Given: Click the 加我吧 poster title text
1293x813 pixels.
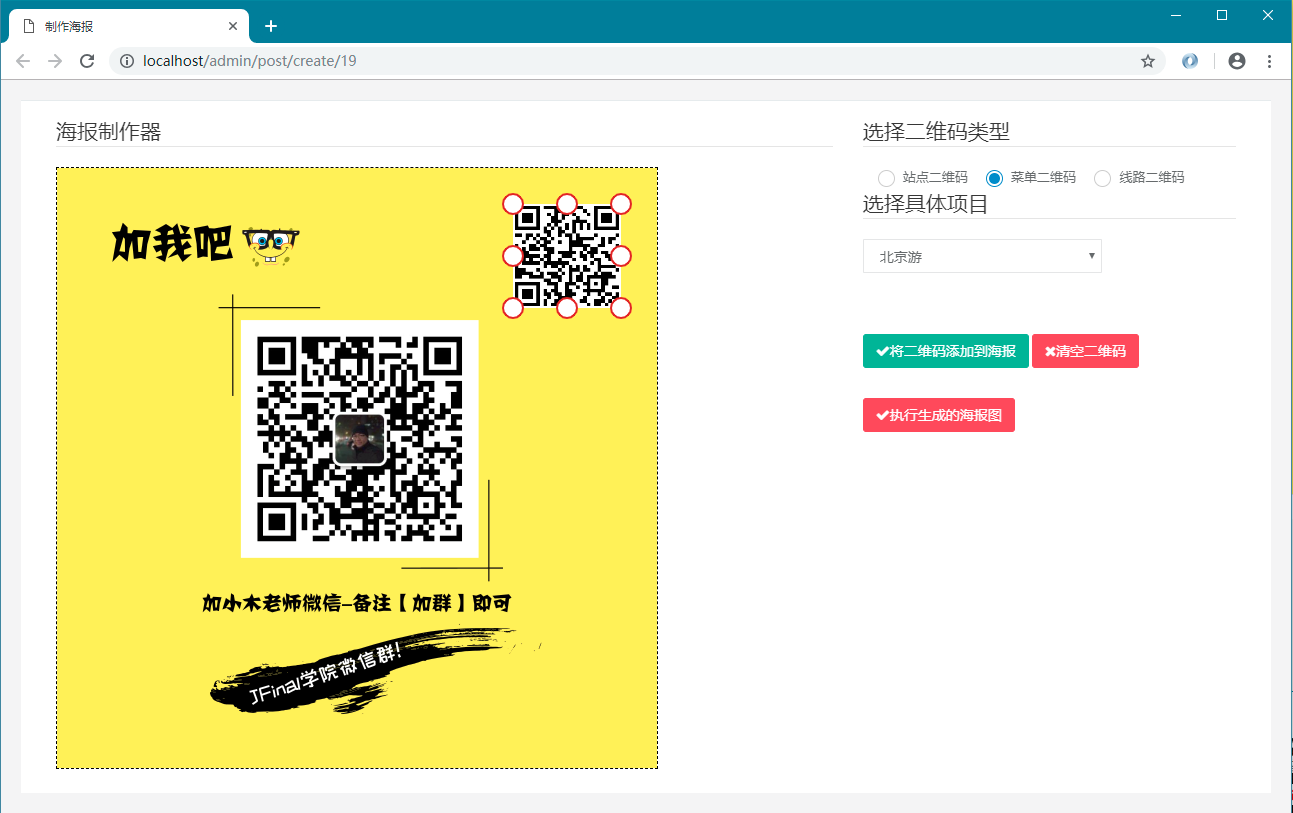Looking at the screenshot, I should (x=173, y=244).
